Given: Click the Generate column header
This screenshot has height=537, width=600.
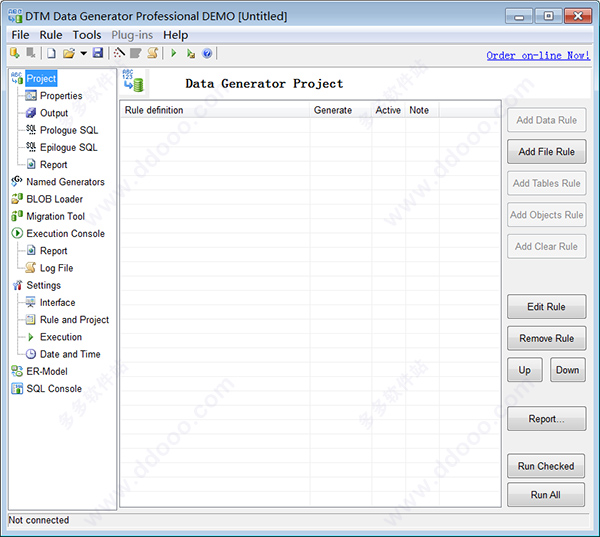Looking at the screenshot, I should [x=341, y=110].
